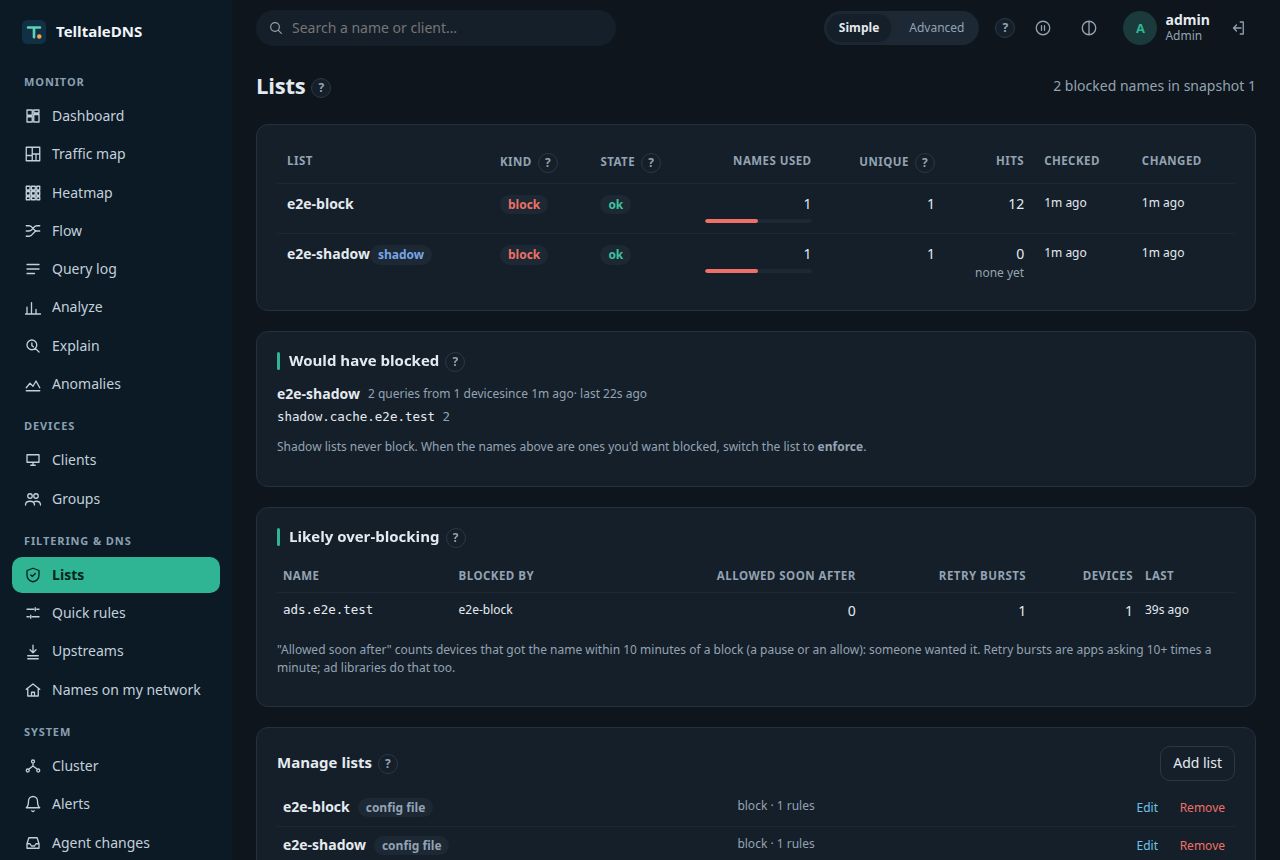This screenshot has height=860, width=1280.
Task: Open help for the UNIQUE column
Action: click(924, 162)
